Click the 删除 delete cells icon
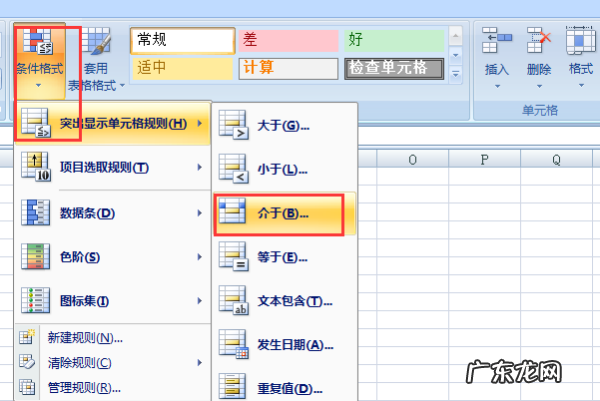 [539, 40]
